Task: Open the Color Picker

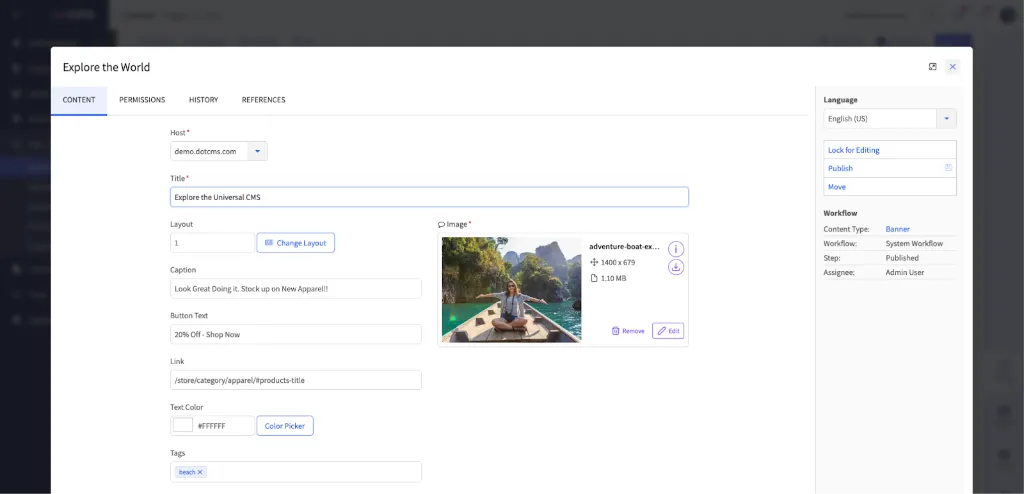Action: (x=285, y=426)
